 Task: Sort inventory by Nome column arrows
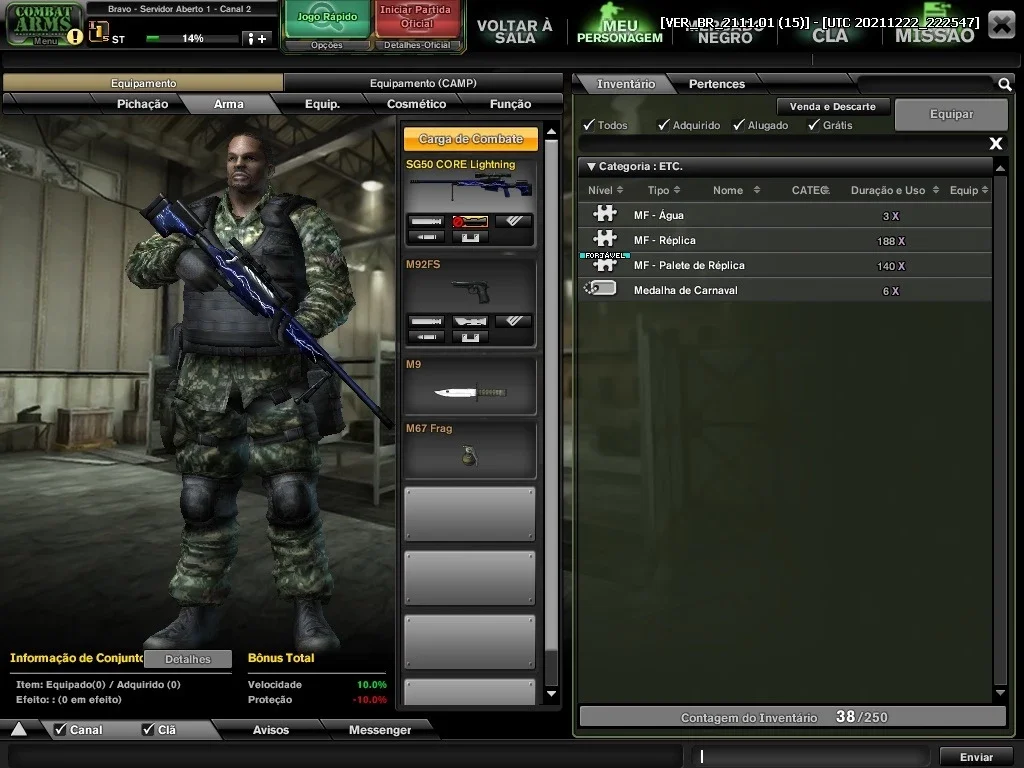tap(756, 190)
